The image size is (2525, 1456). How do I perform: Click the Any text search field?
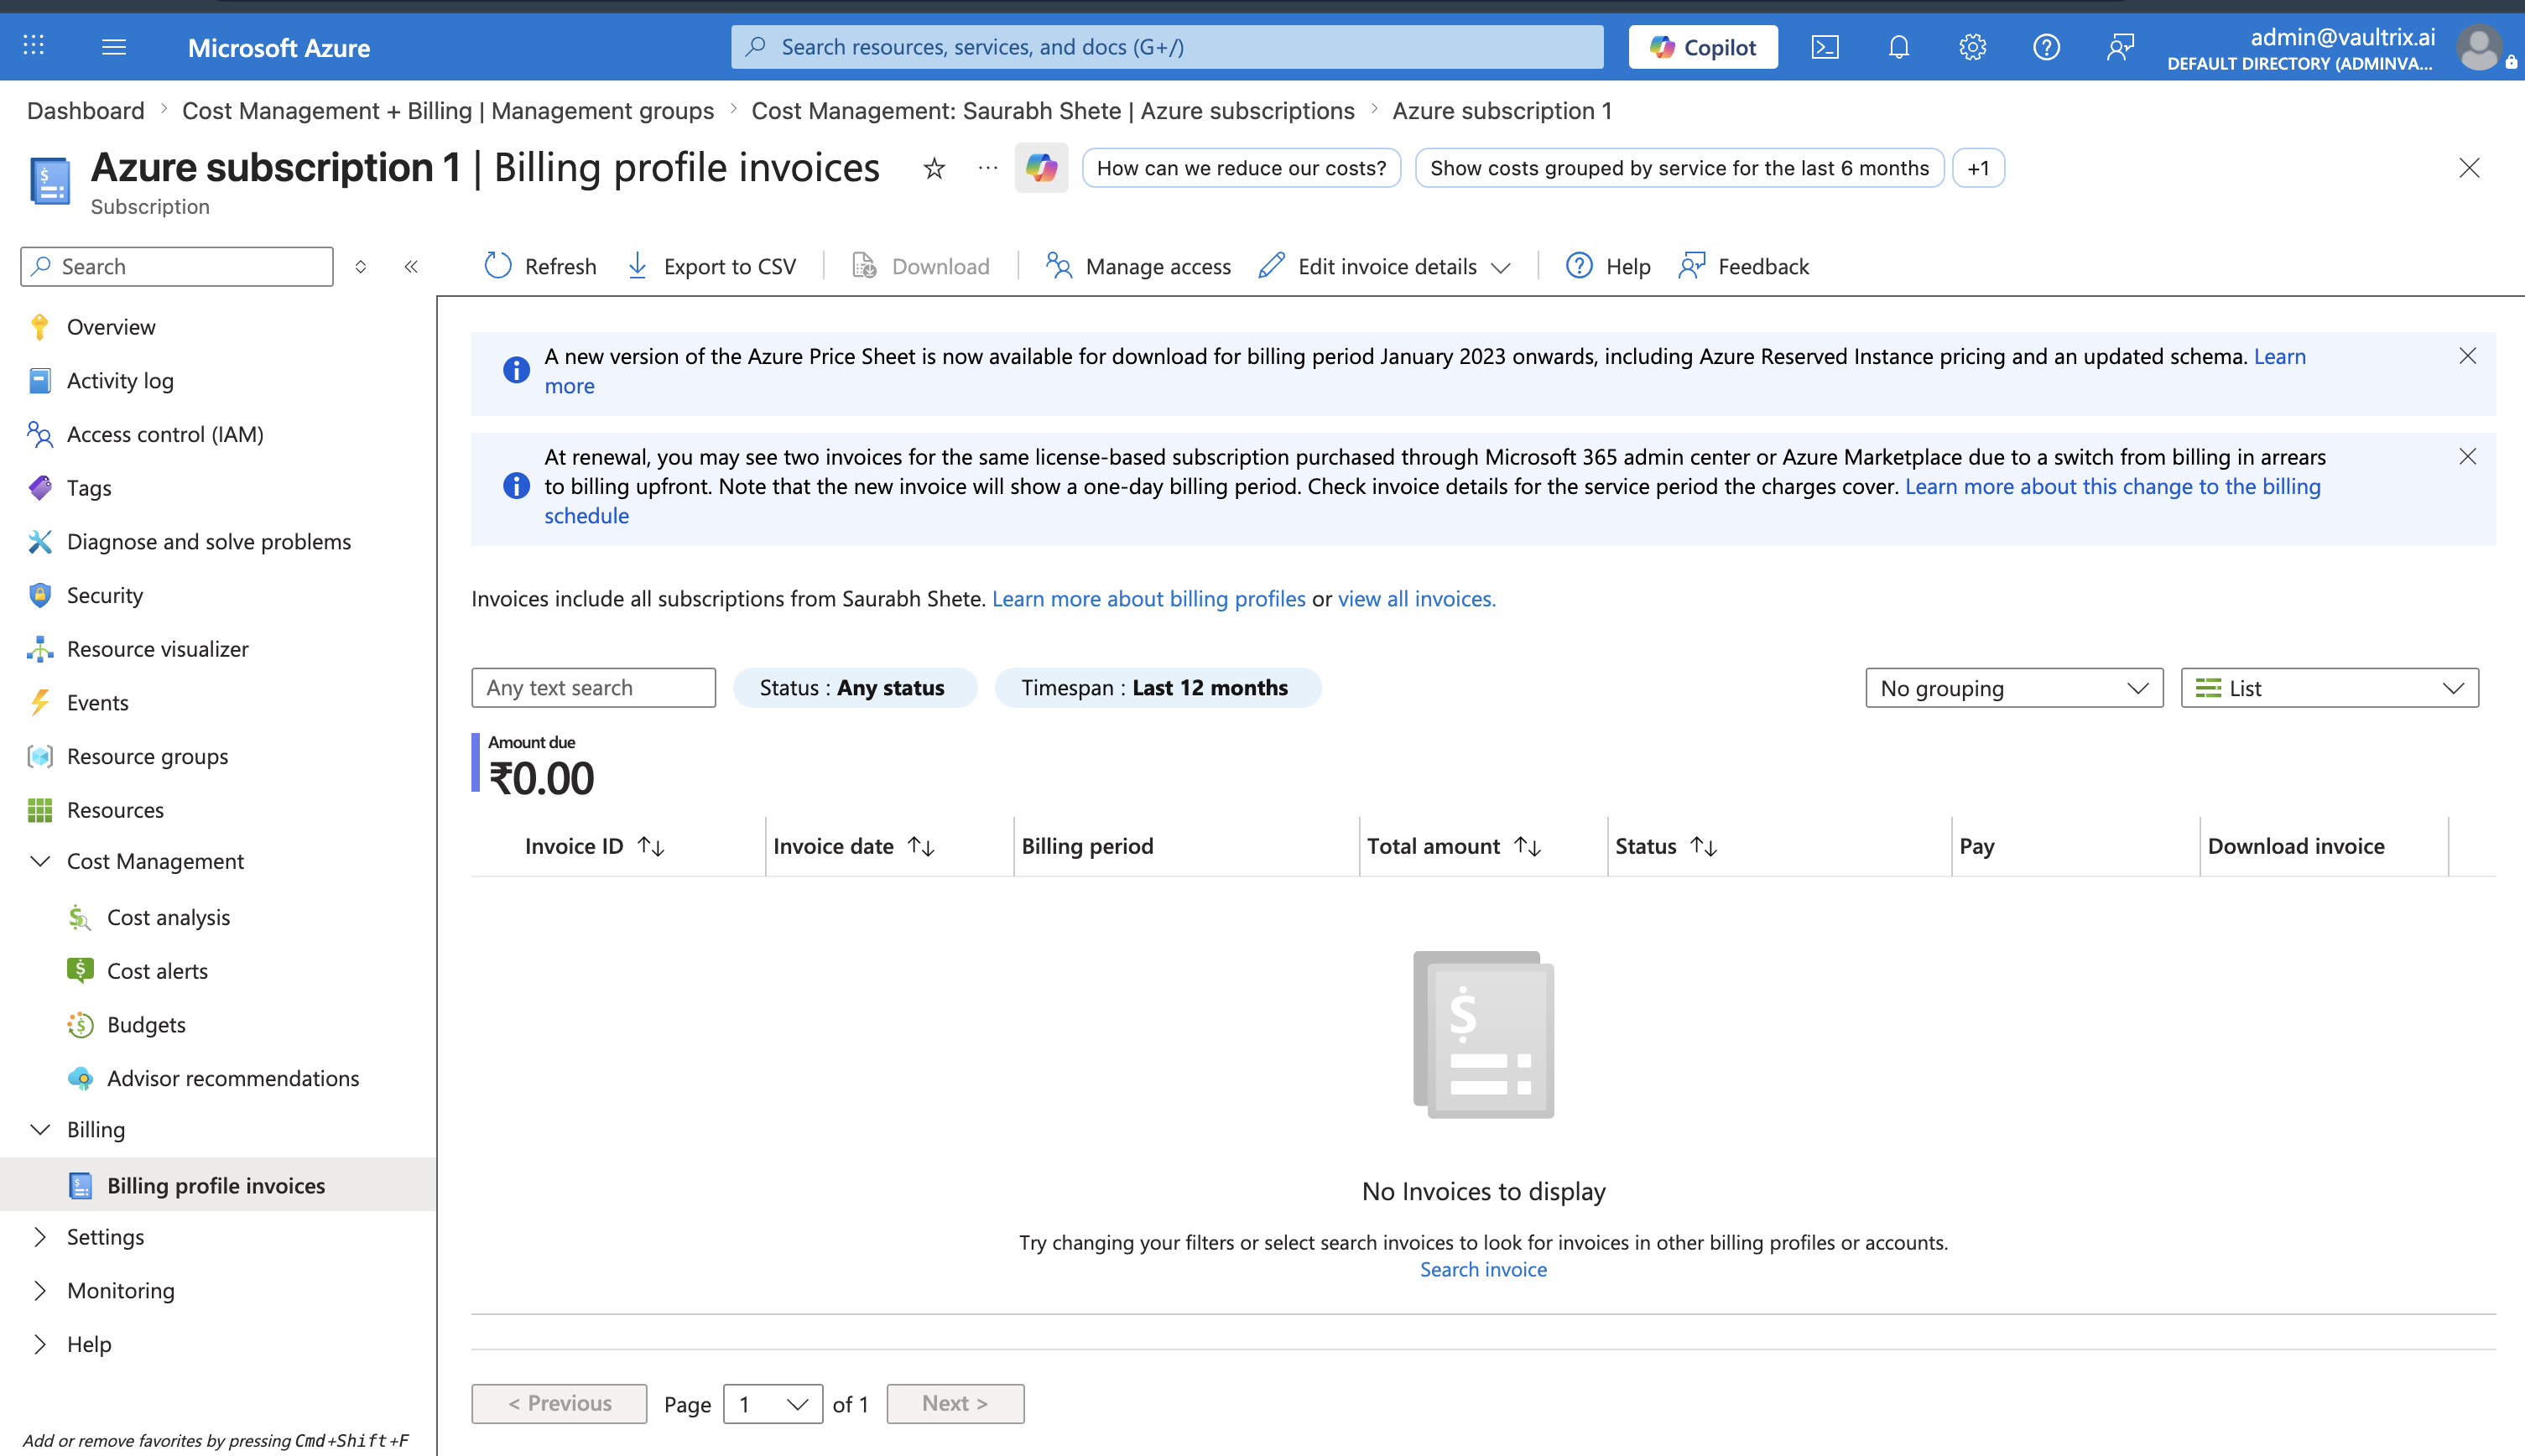click(x=594, y=688)
